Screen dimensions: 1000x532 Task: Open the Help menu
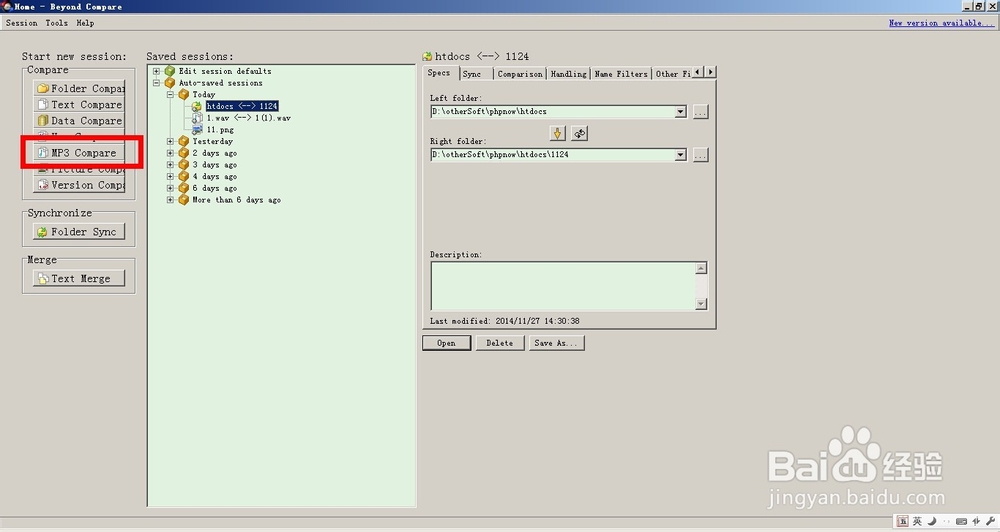[x=85, y=23]
